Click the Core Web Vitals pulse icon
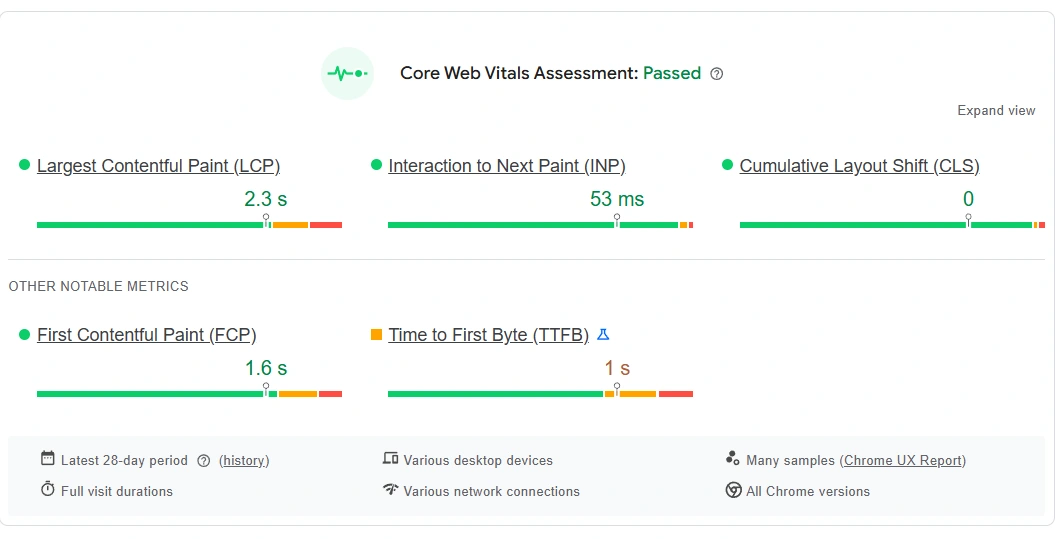Screen dimensions: 1055x539 pyautogui.click(x=347, y=74)
